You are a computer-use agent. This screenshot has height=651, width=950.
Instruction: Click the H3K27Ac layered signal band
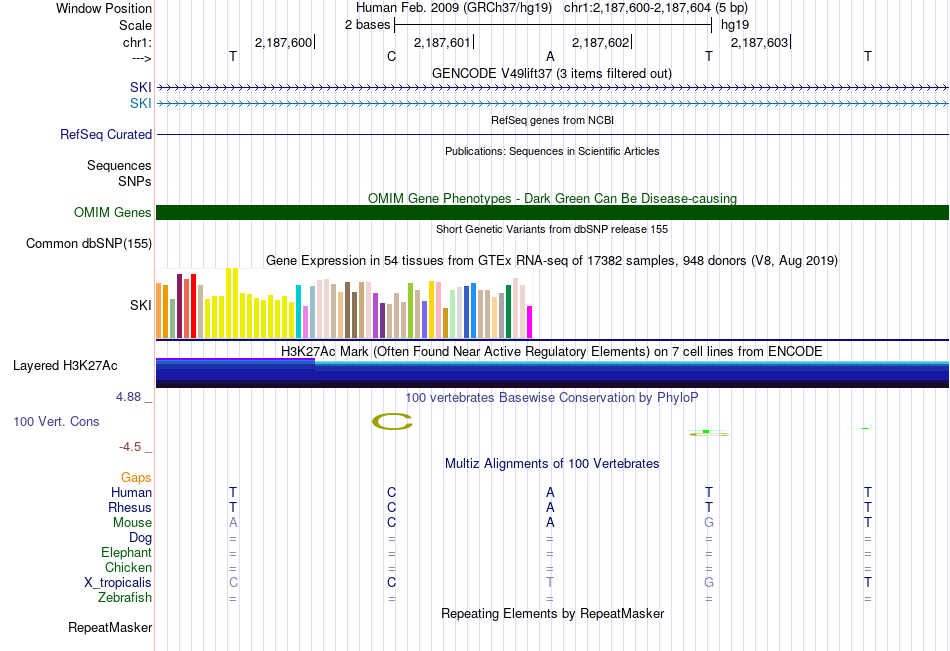pyautogui.click(x=552, y=373)
